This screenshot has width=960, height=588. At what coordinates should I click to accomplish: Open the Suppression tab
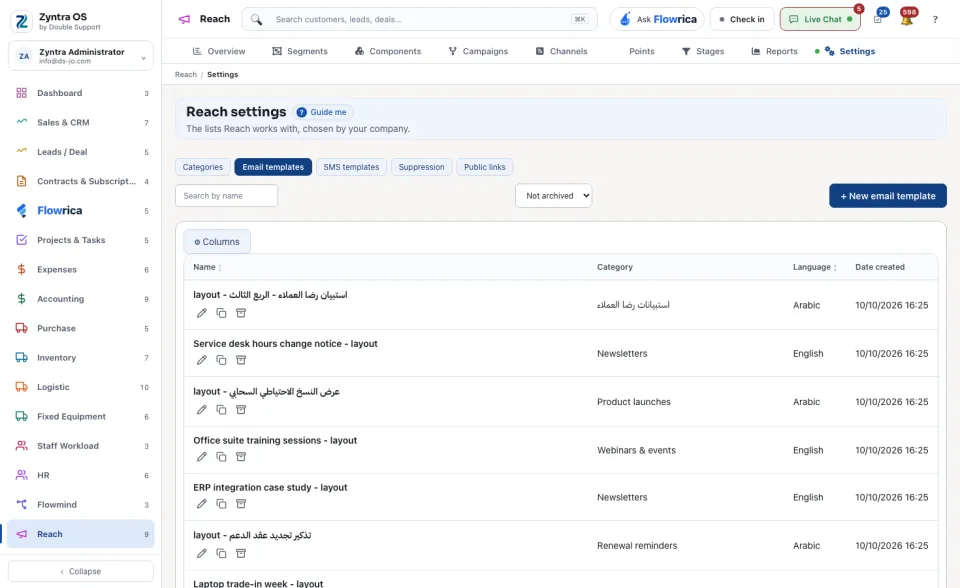click(421, 167)
